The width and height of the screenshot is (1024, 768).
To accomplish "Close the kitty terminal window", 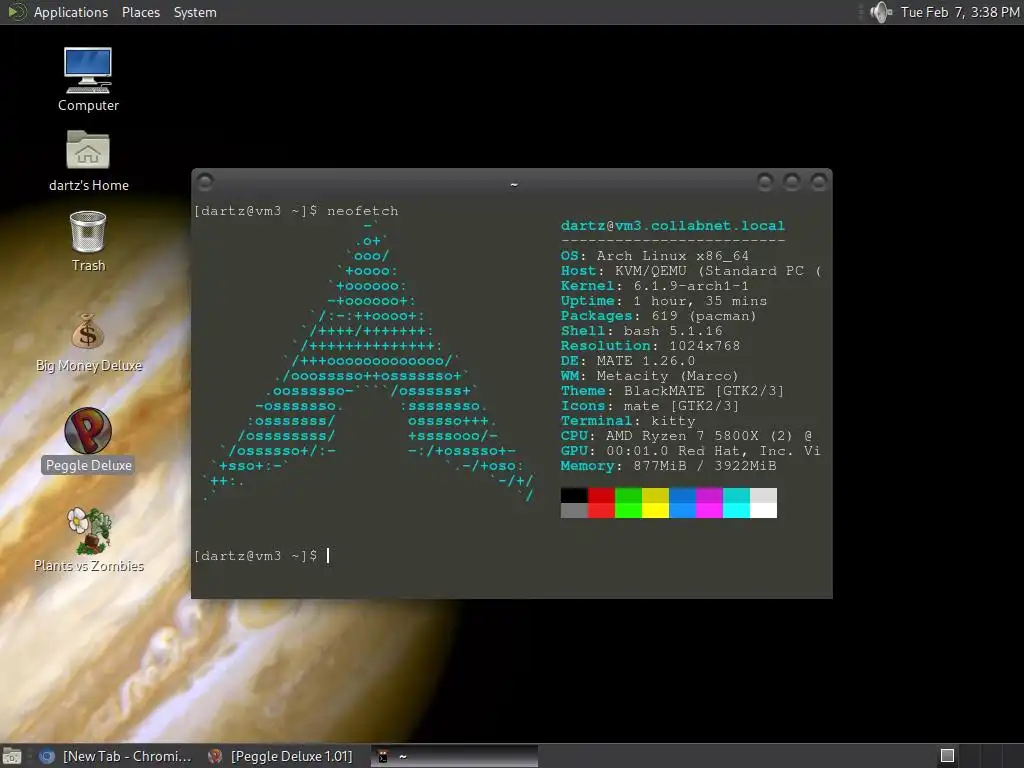I will [818, 182].
